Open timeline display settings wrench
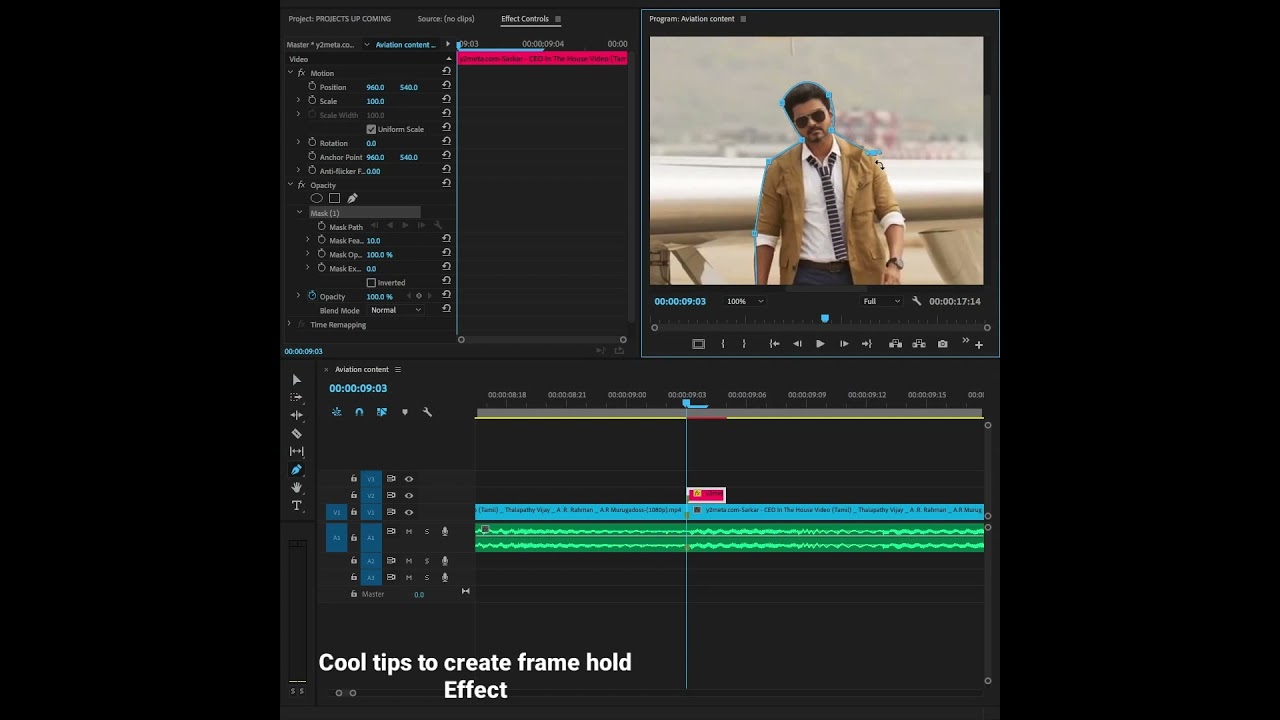The height and width of the screenshot is (720, 1280). 427,412
